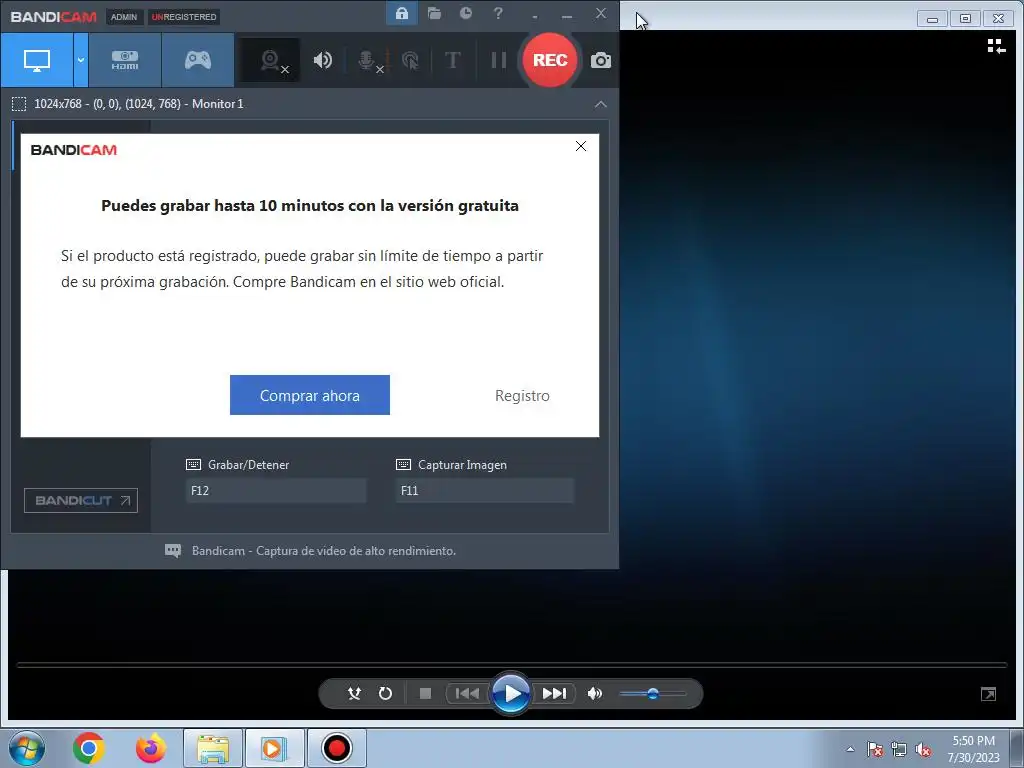Click the recording area selection rectangle icon
The width and height of the screenshot is (1024, 768).
click(19, 104)
